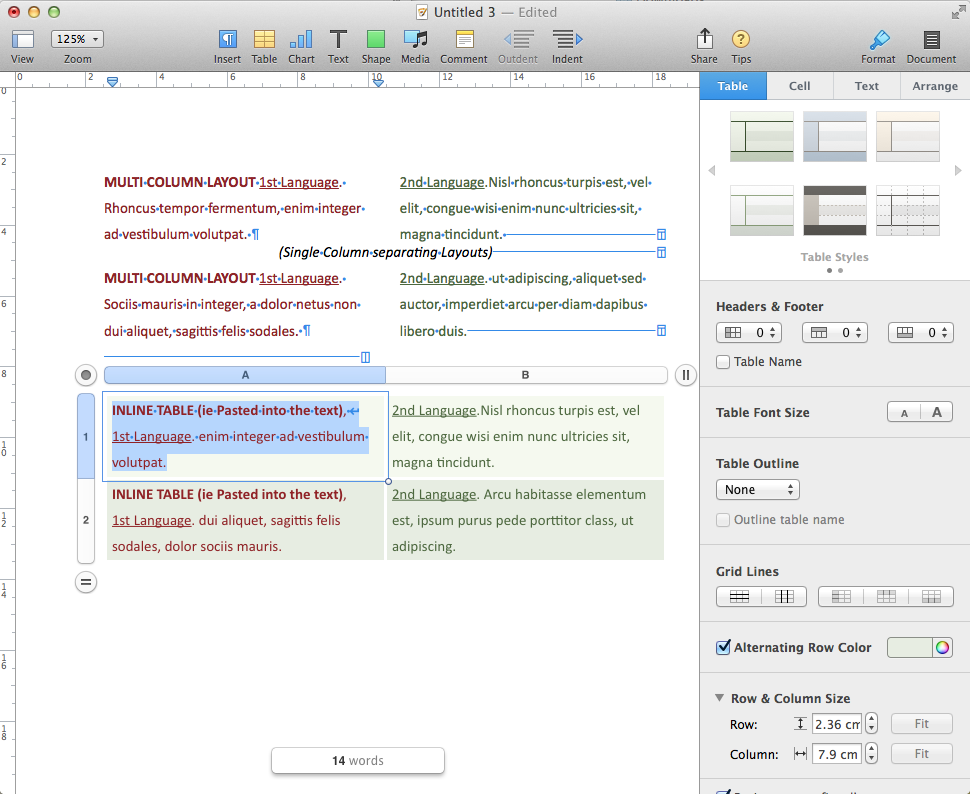Choose the blue-gray table style thumbnail
This screenshot has height=794, width=970.
(835, 137)
